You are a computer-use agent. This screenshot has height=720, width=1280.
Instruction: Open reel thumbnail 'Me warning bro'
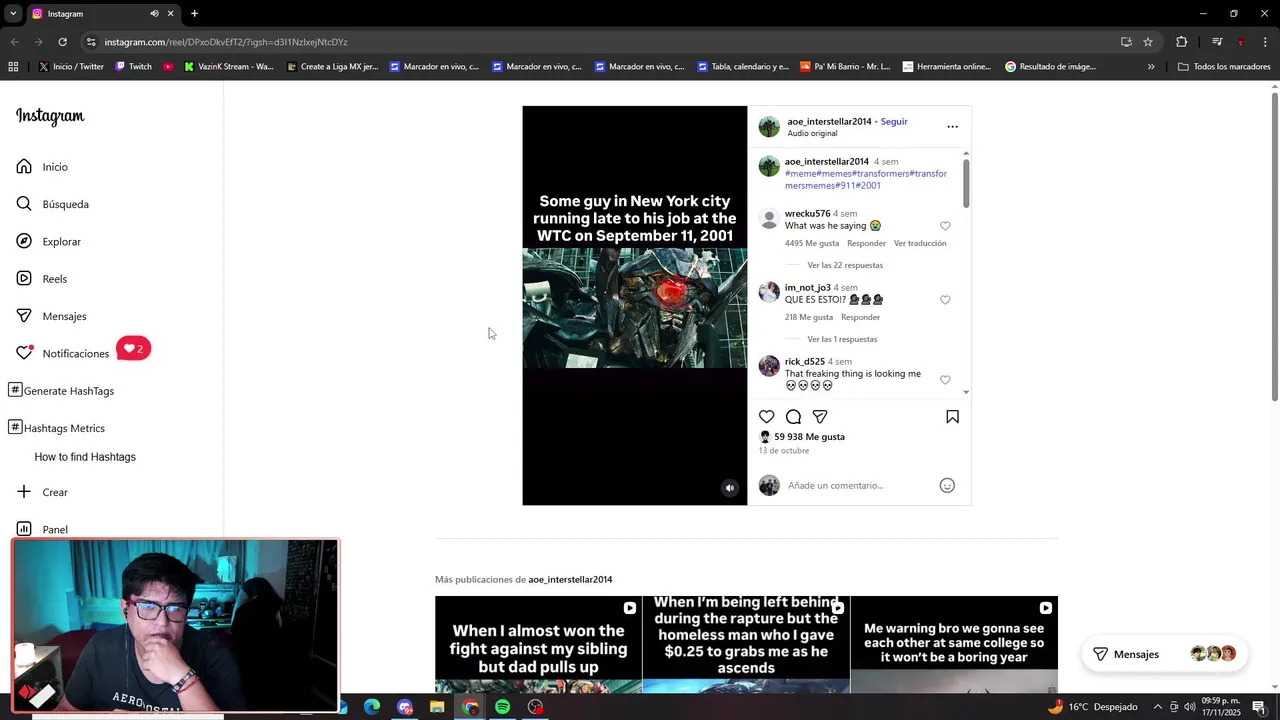954,644
